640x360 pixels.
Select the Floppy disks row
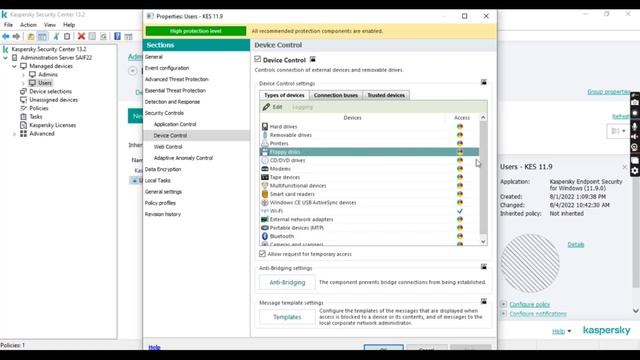[x=369, y=152]
